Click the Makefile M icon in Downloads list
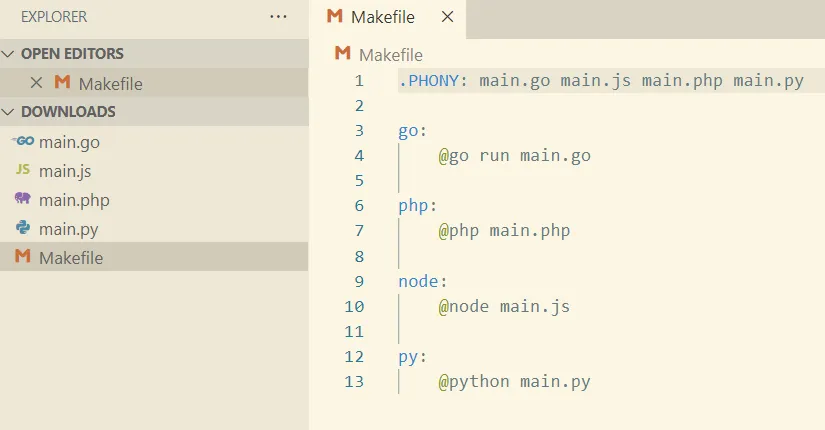 click(x=22, y=258)
